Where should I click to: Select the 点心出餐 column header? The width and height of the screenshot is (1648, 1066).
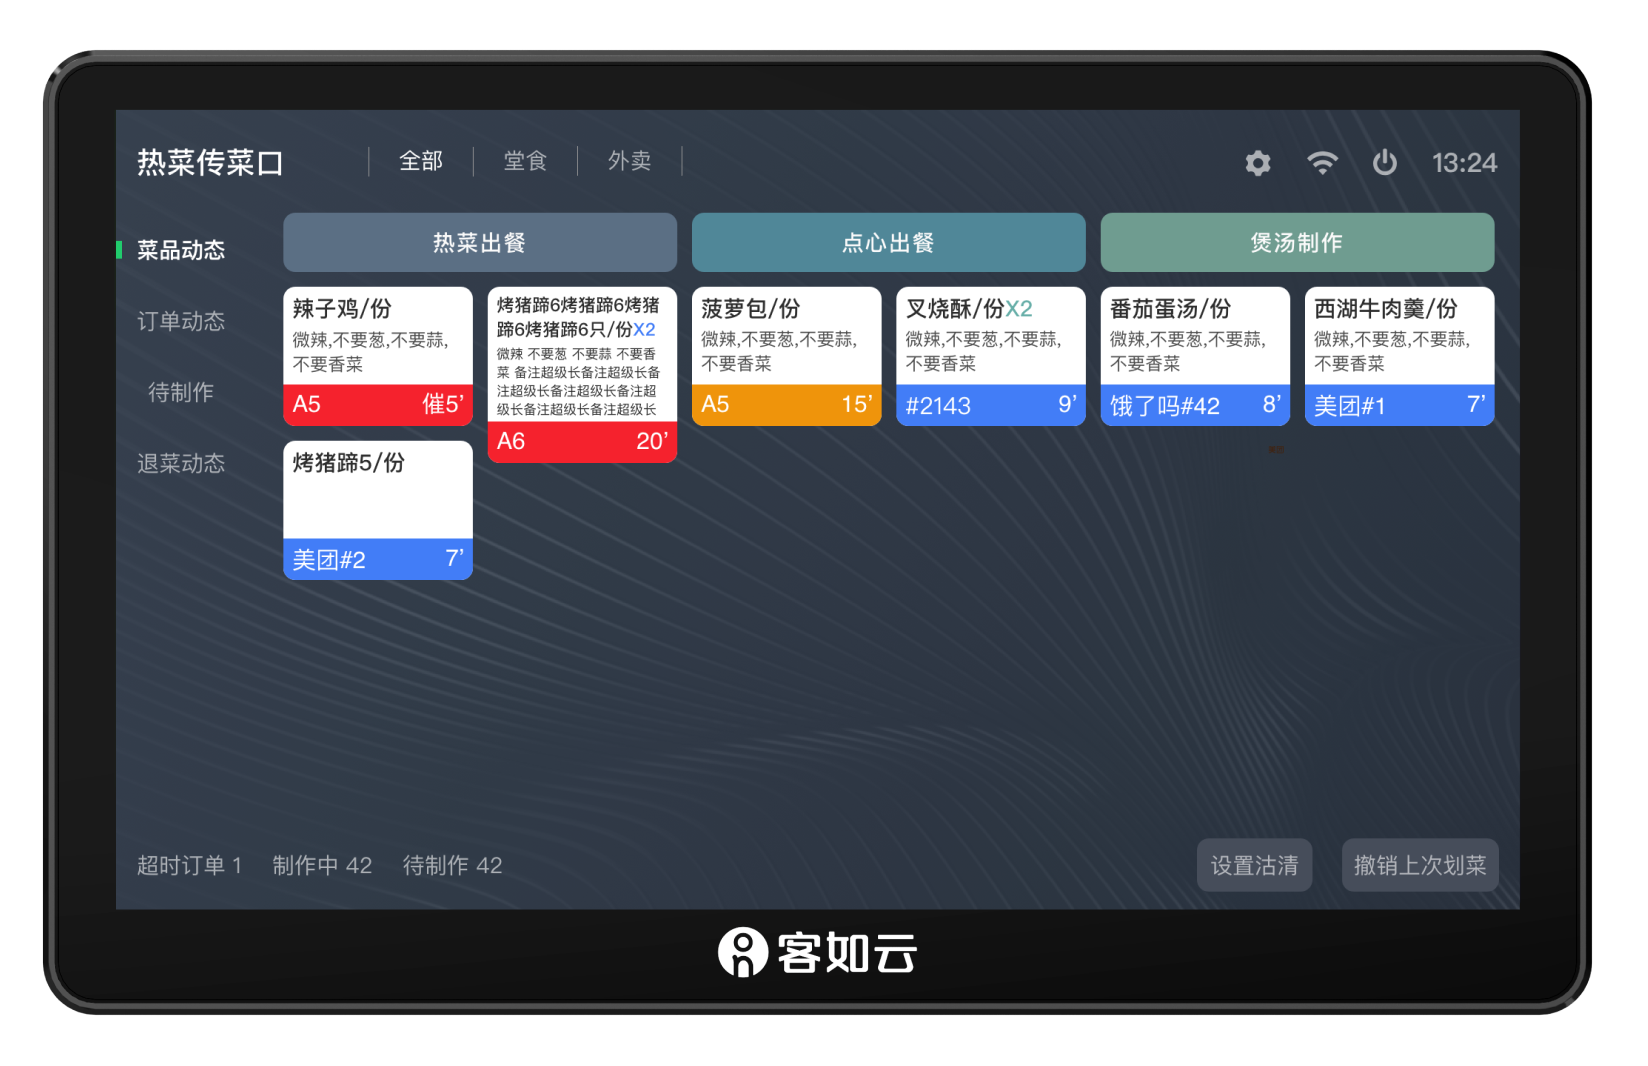(x=888, y=242)
